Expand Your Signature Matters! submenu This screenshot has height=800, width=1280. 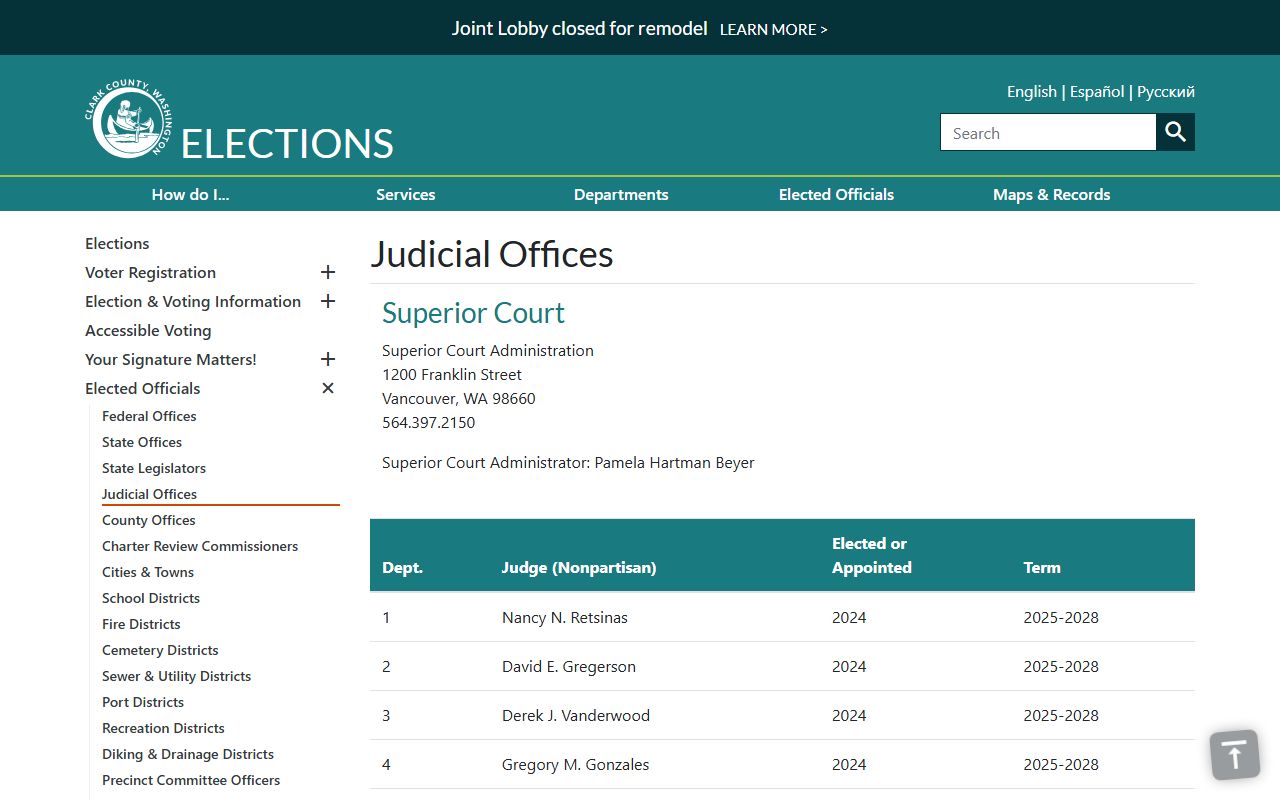pyautogui.click(x=327, y=359)
